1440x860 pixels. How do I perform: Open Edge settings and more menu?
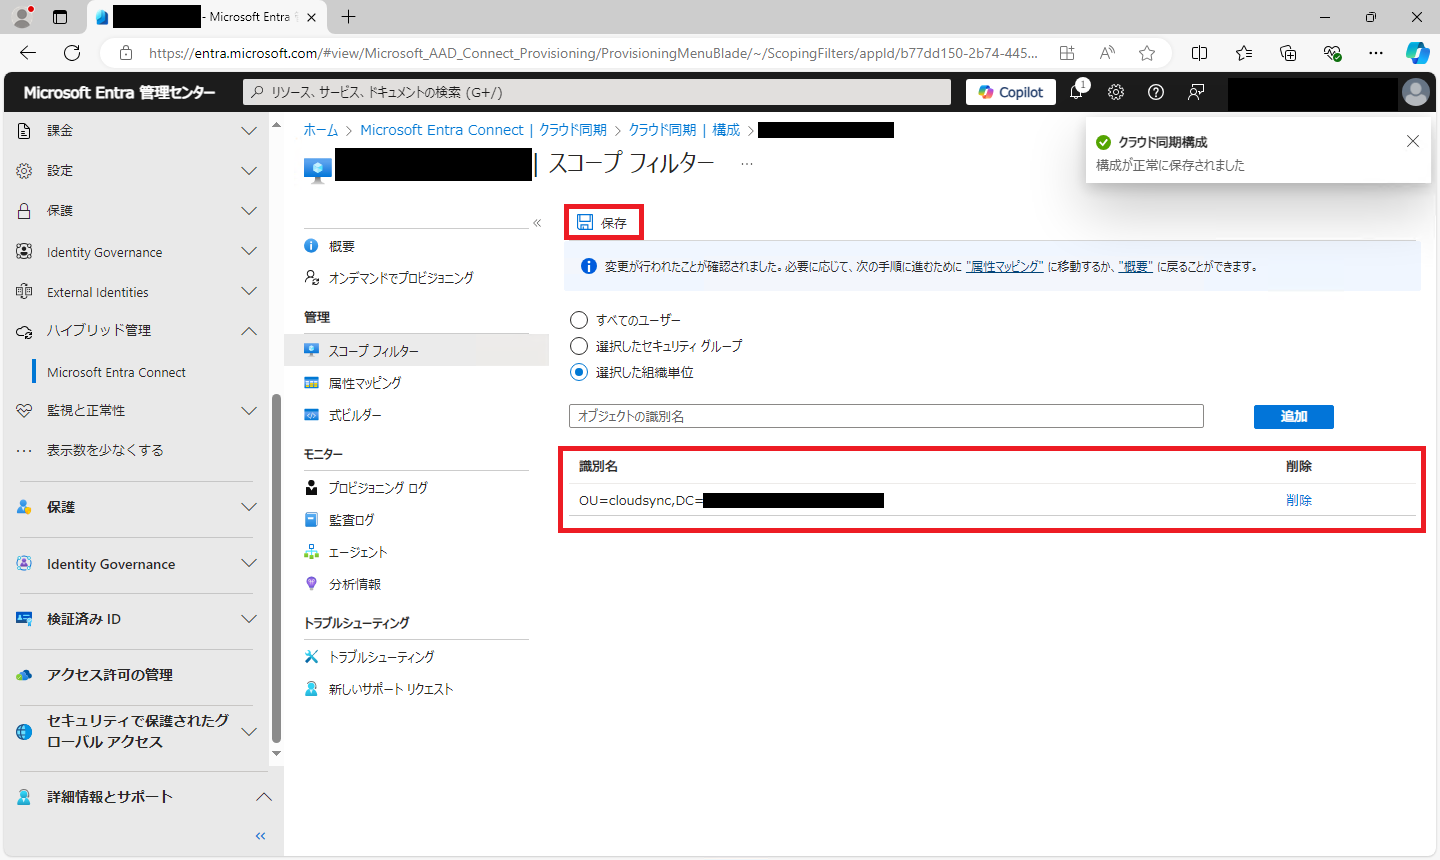[1376, 53]
